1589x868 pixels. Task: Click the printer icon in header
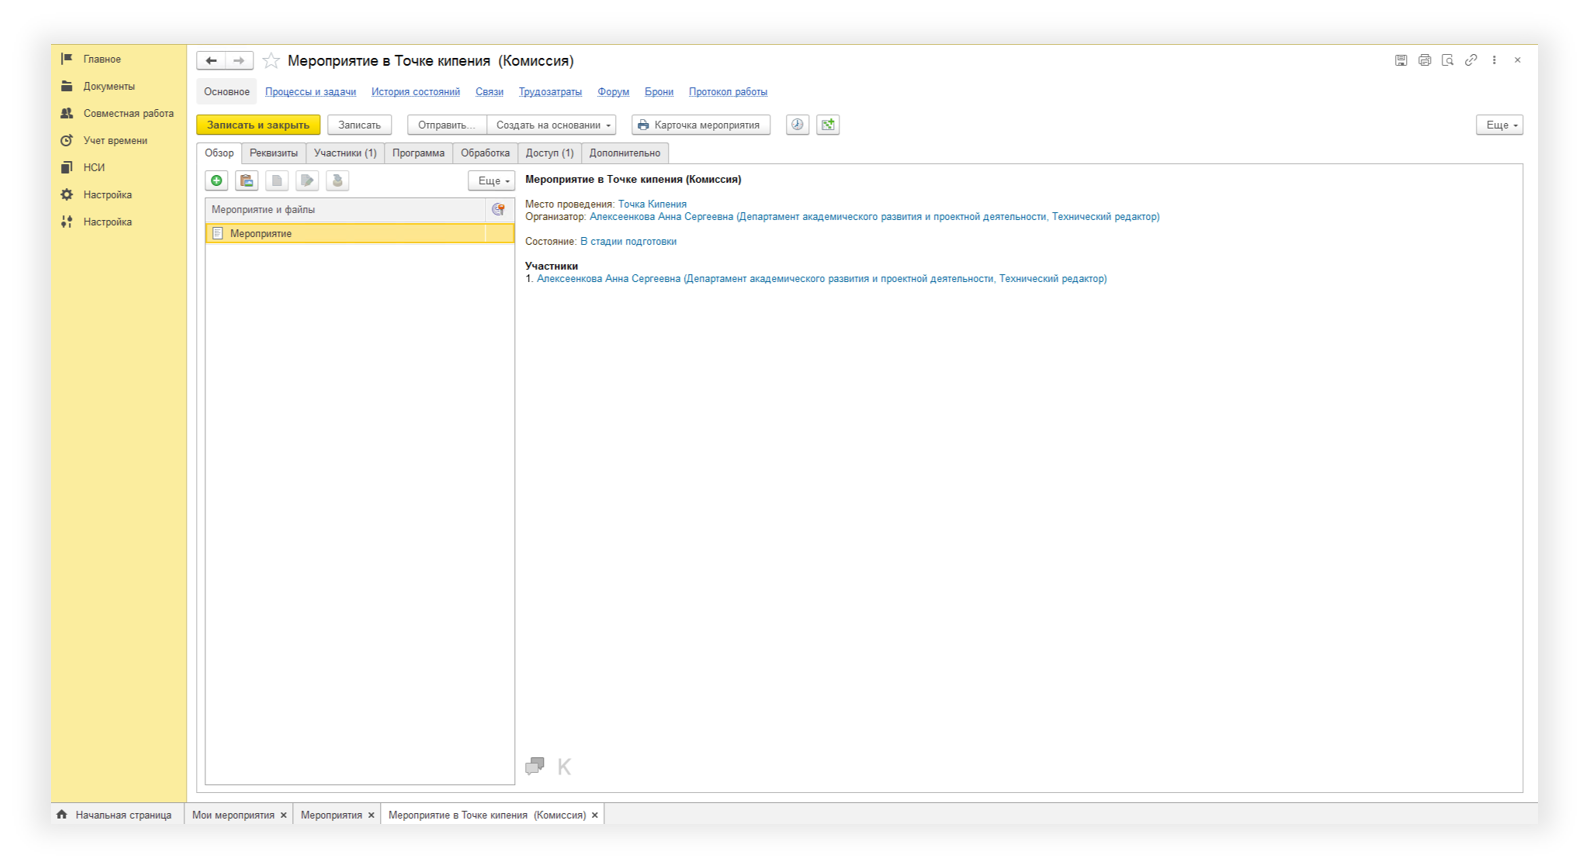[x=1424, y=60]
